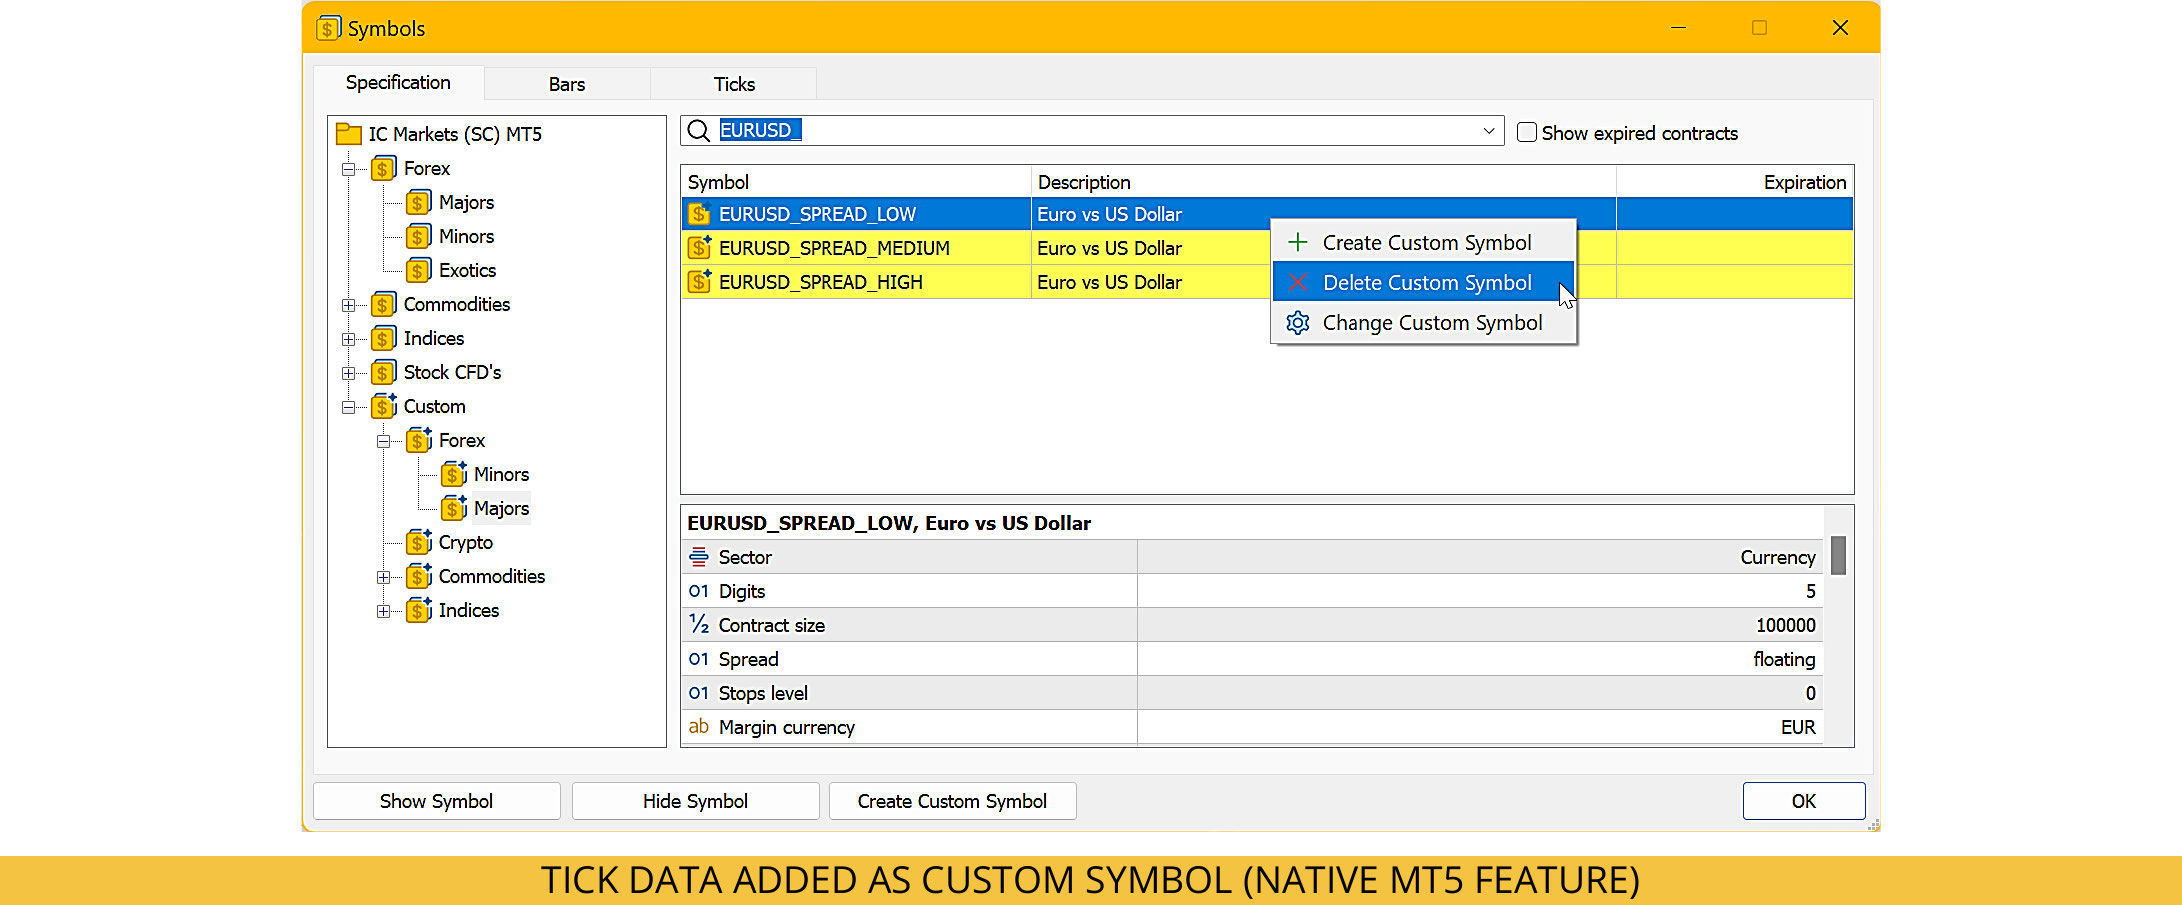This screenshot has width=2182, height=905.
Task: Click the Show Symbol button
Action: [x=437, y=801]
